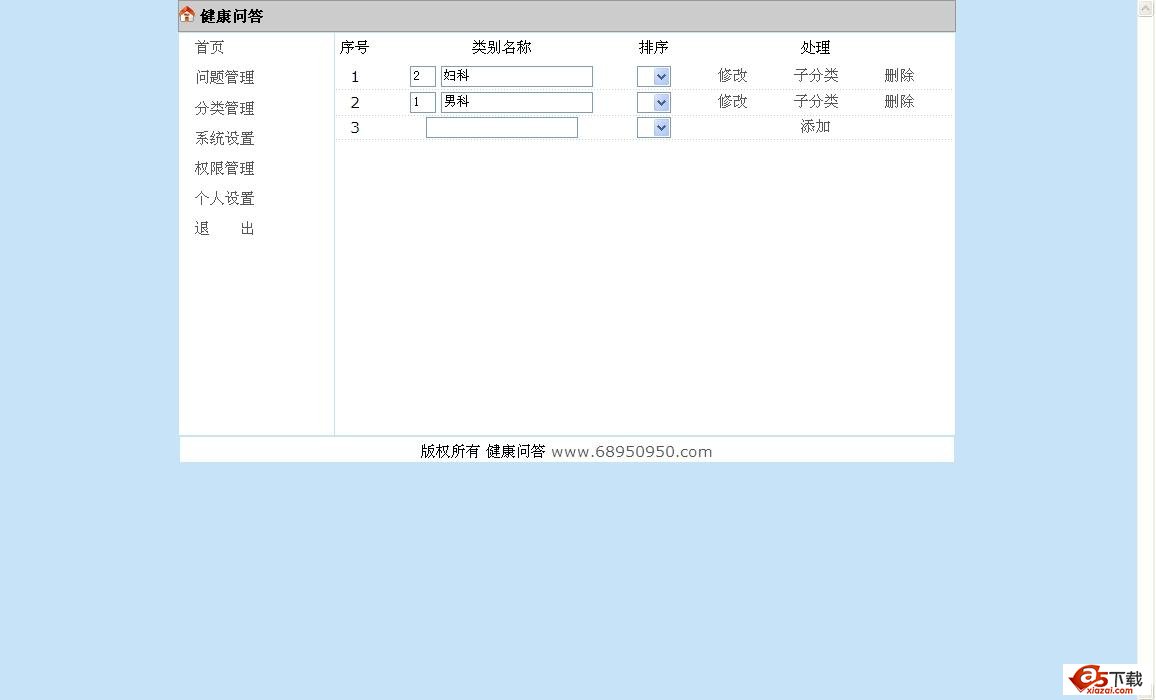Click 退出 to log out
The image size is (1156, 700).
(x=224, y=228)
